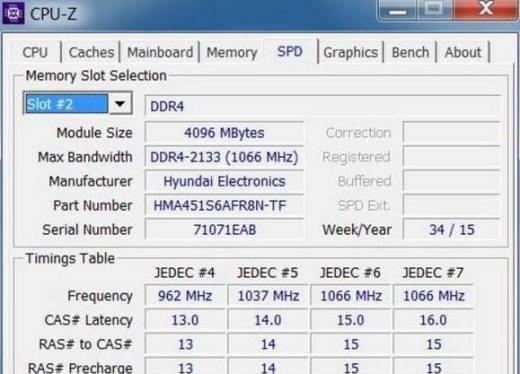520x374 pixels.
Task: Switch to the CPU tab
Action: click(x=35, y=52)
